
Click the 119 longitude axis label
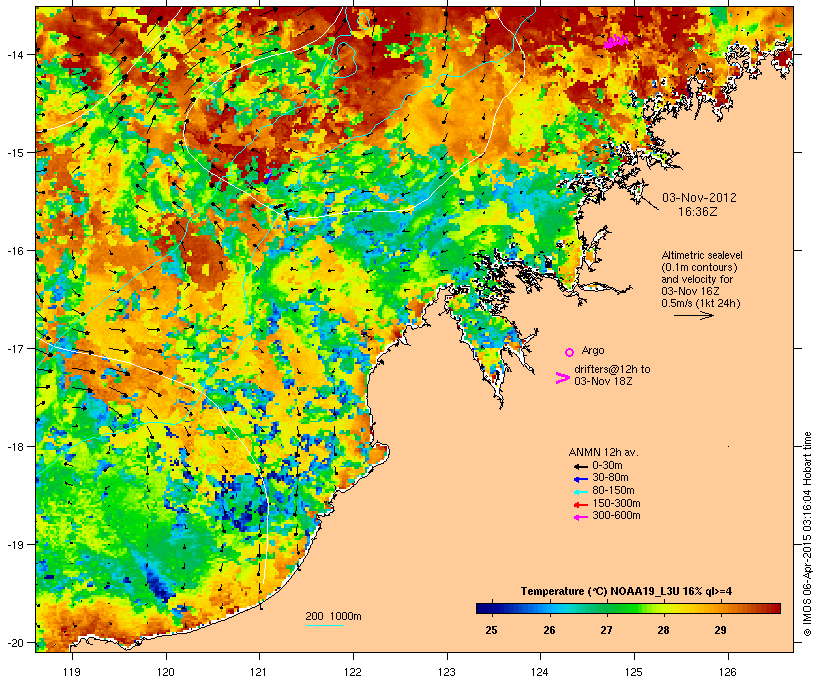(x=72, y=672)
